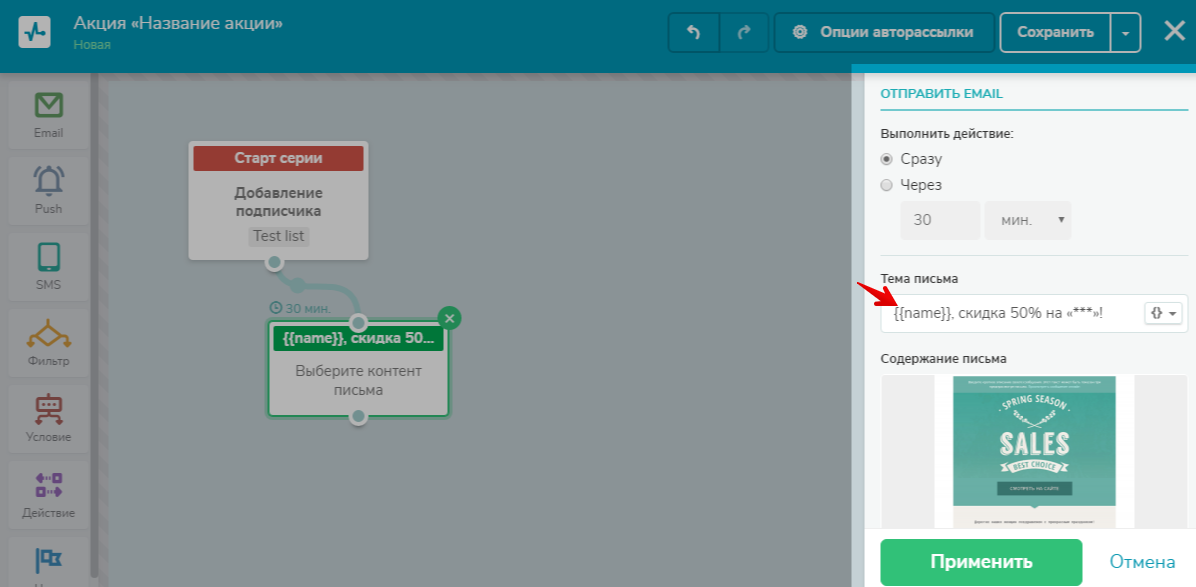Click the 30 мин. delay label
The image size is (1196, 587).
301,308
